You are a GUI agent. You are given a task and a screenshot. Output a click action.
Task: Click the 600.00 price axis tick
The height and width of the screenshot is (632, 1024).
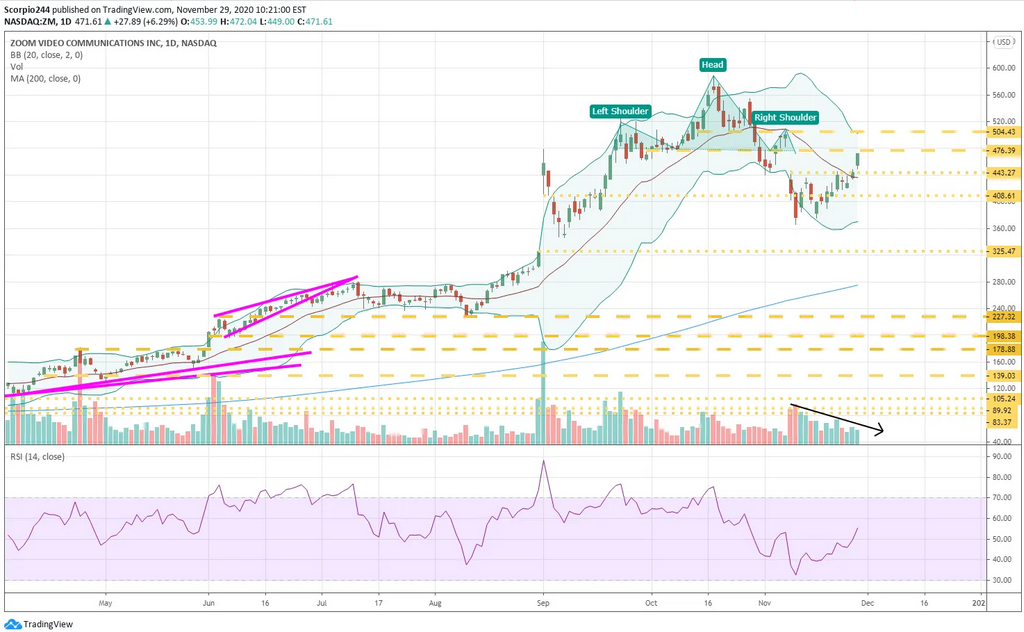[x=1004, y=68]
